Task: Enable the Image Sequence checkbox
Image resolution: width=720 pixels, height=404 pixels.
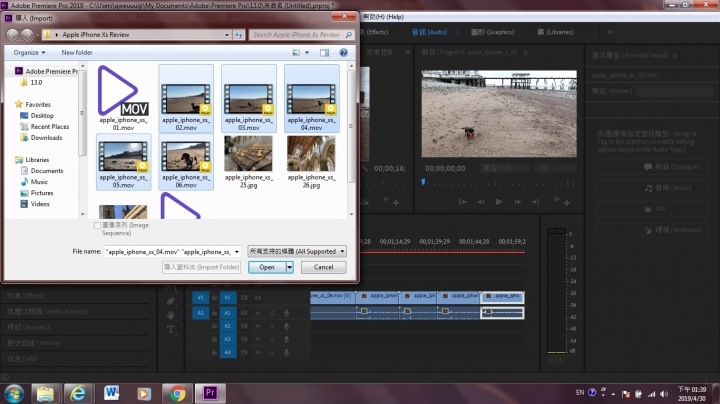Action: tap(97, 225)
